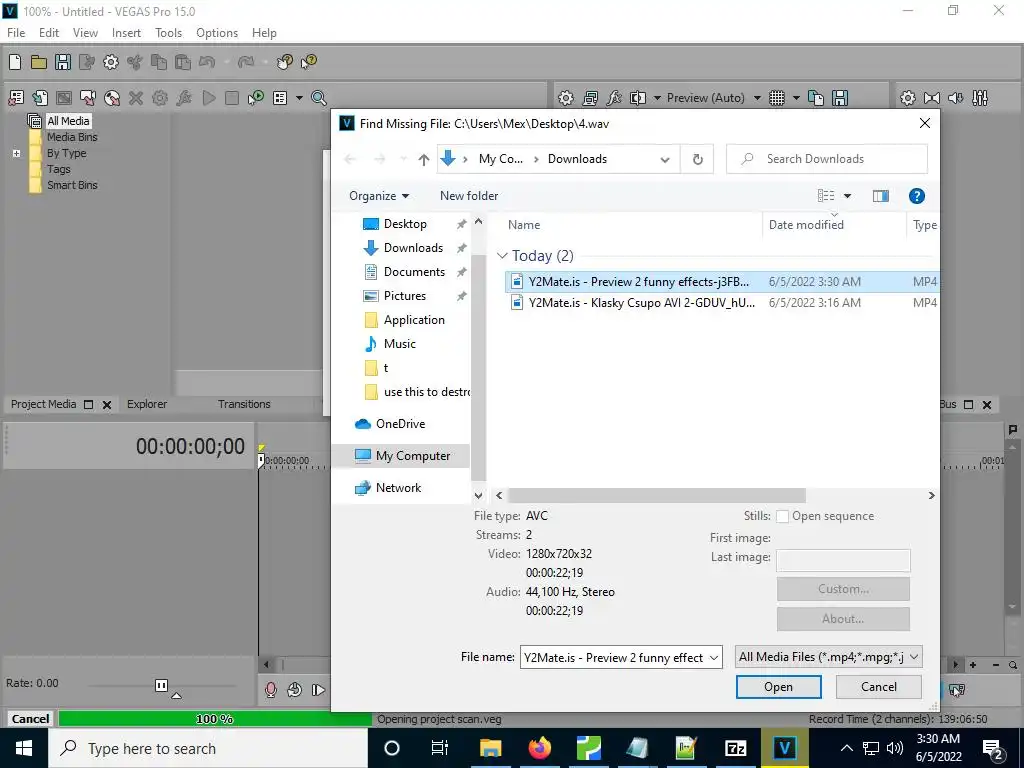Image resolution: width=1024 pixels, height=768 pixels.
Task: Open 7-Zip from the taskbar
Action: [x=735, y=748]
